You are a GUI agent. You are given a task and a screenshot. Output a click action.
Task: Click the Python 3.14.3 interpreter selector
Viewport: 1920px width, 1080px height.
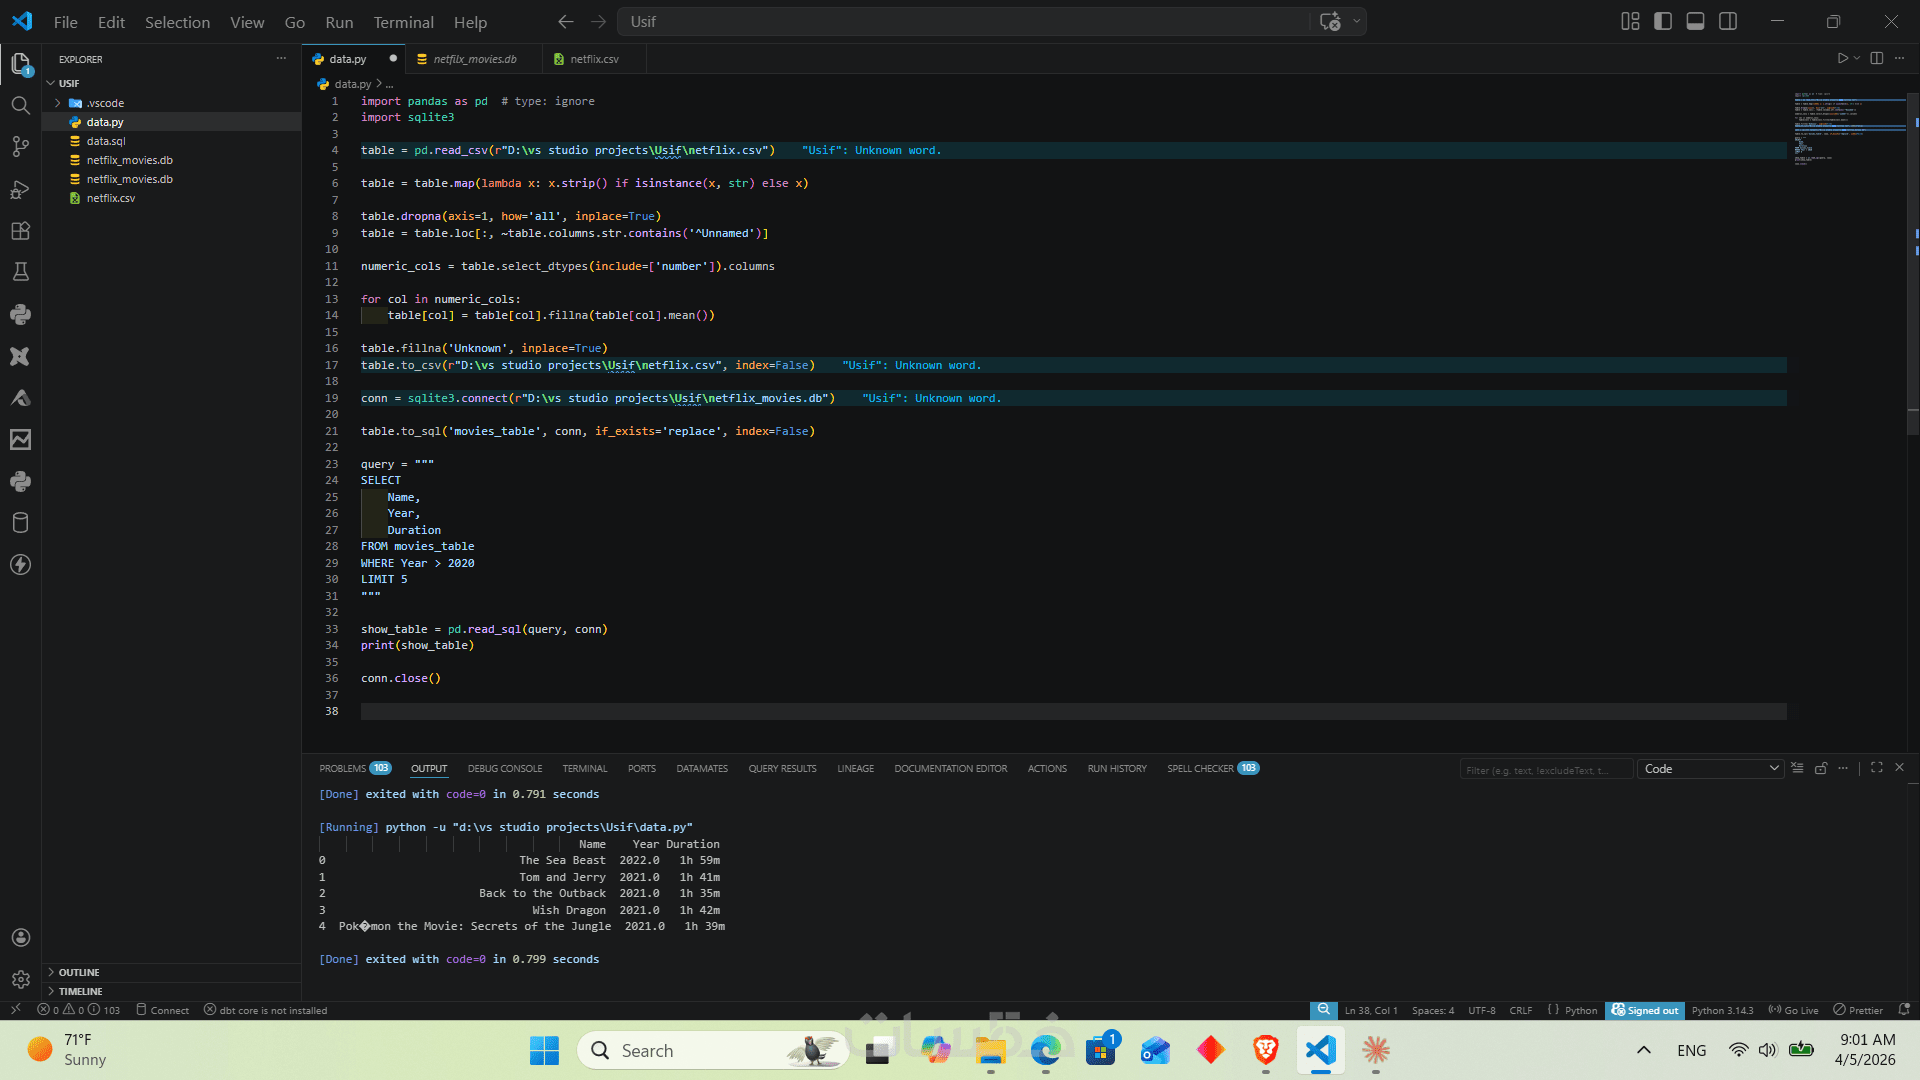click(1722, 1010)
